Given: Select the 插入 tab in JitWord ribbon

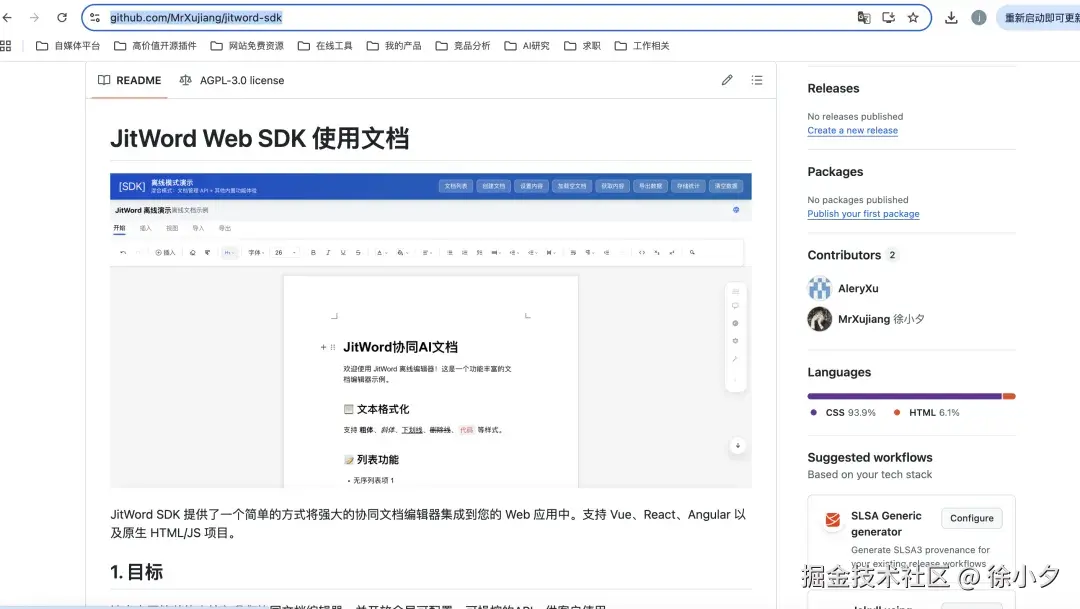Looking at the screenshot, I should 144,228.
